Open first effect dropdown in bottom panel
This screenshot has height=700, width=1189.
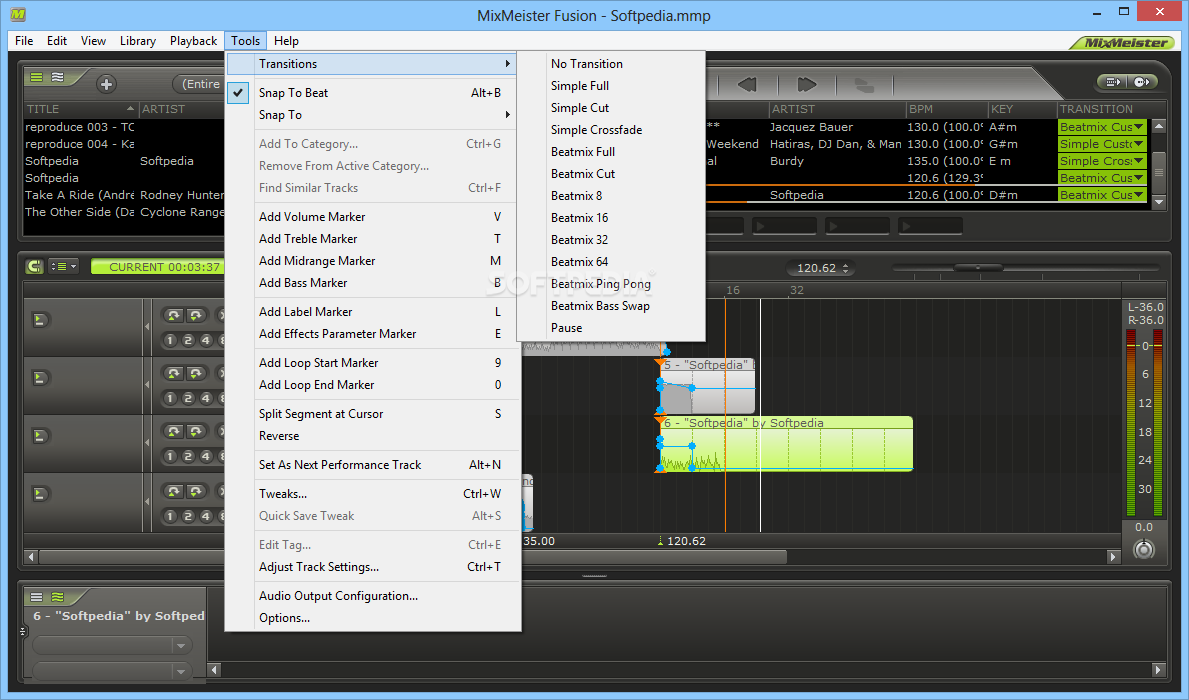point(112,645)
